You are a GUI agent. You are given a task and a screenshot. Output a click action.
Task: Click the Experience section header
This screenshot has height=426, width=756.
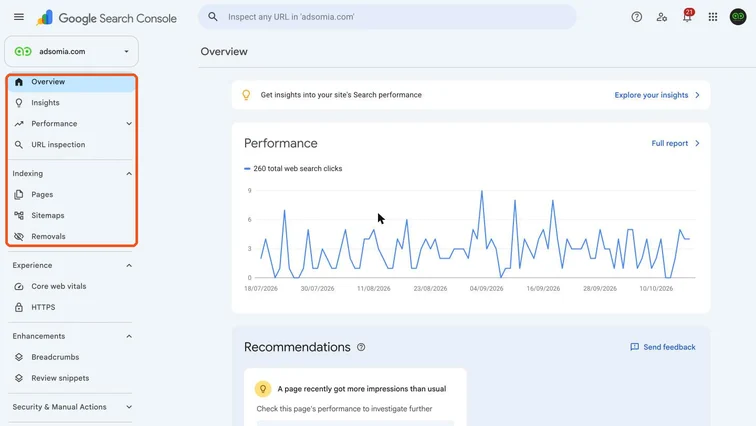71,266
